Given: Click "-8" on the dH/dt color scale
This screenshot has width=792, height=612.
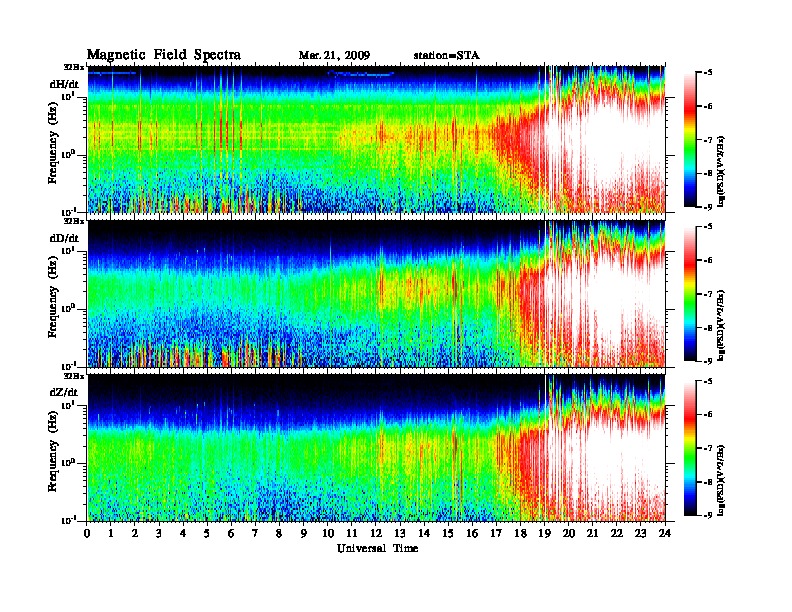Looking at the screenshot, I should 708,173.
